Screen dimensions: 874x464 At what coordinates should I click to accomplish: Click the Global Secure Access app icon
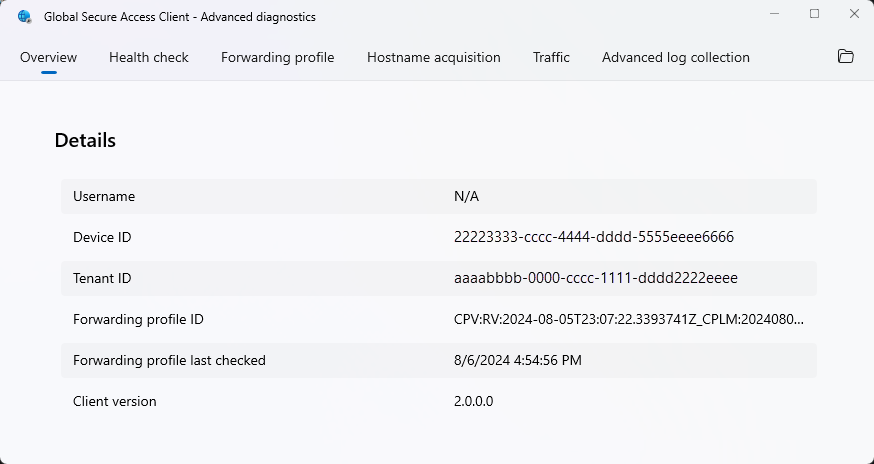25,15
